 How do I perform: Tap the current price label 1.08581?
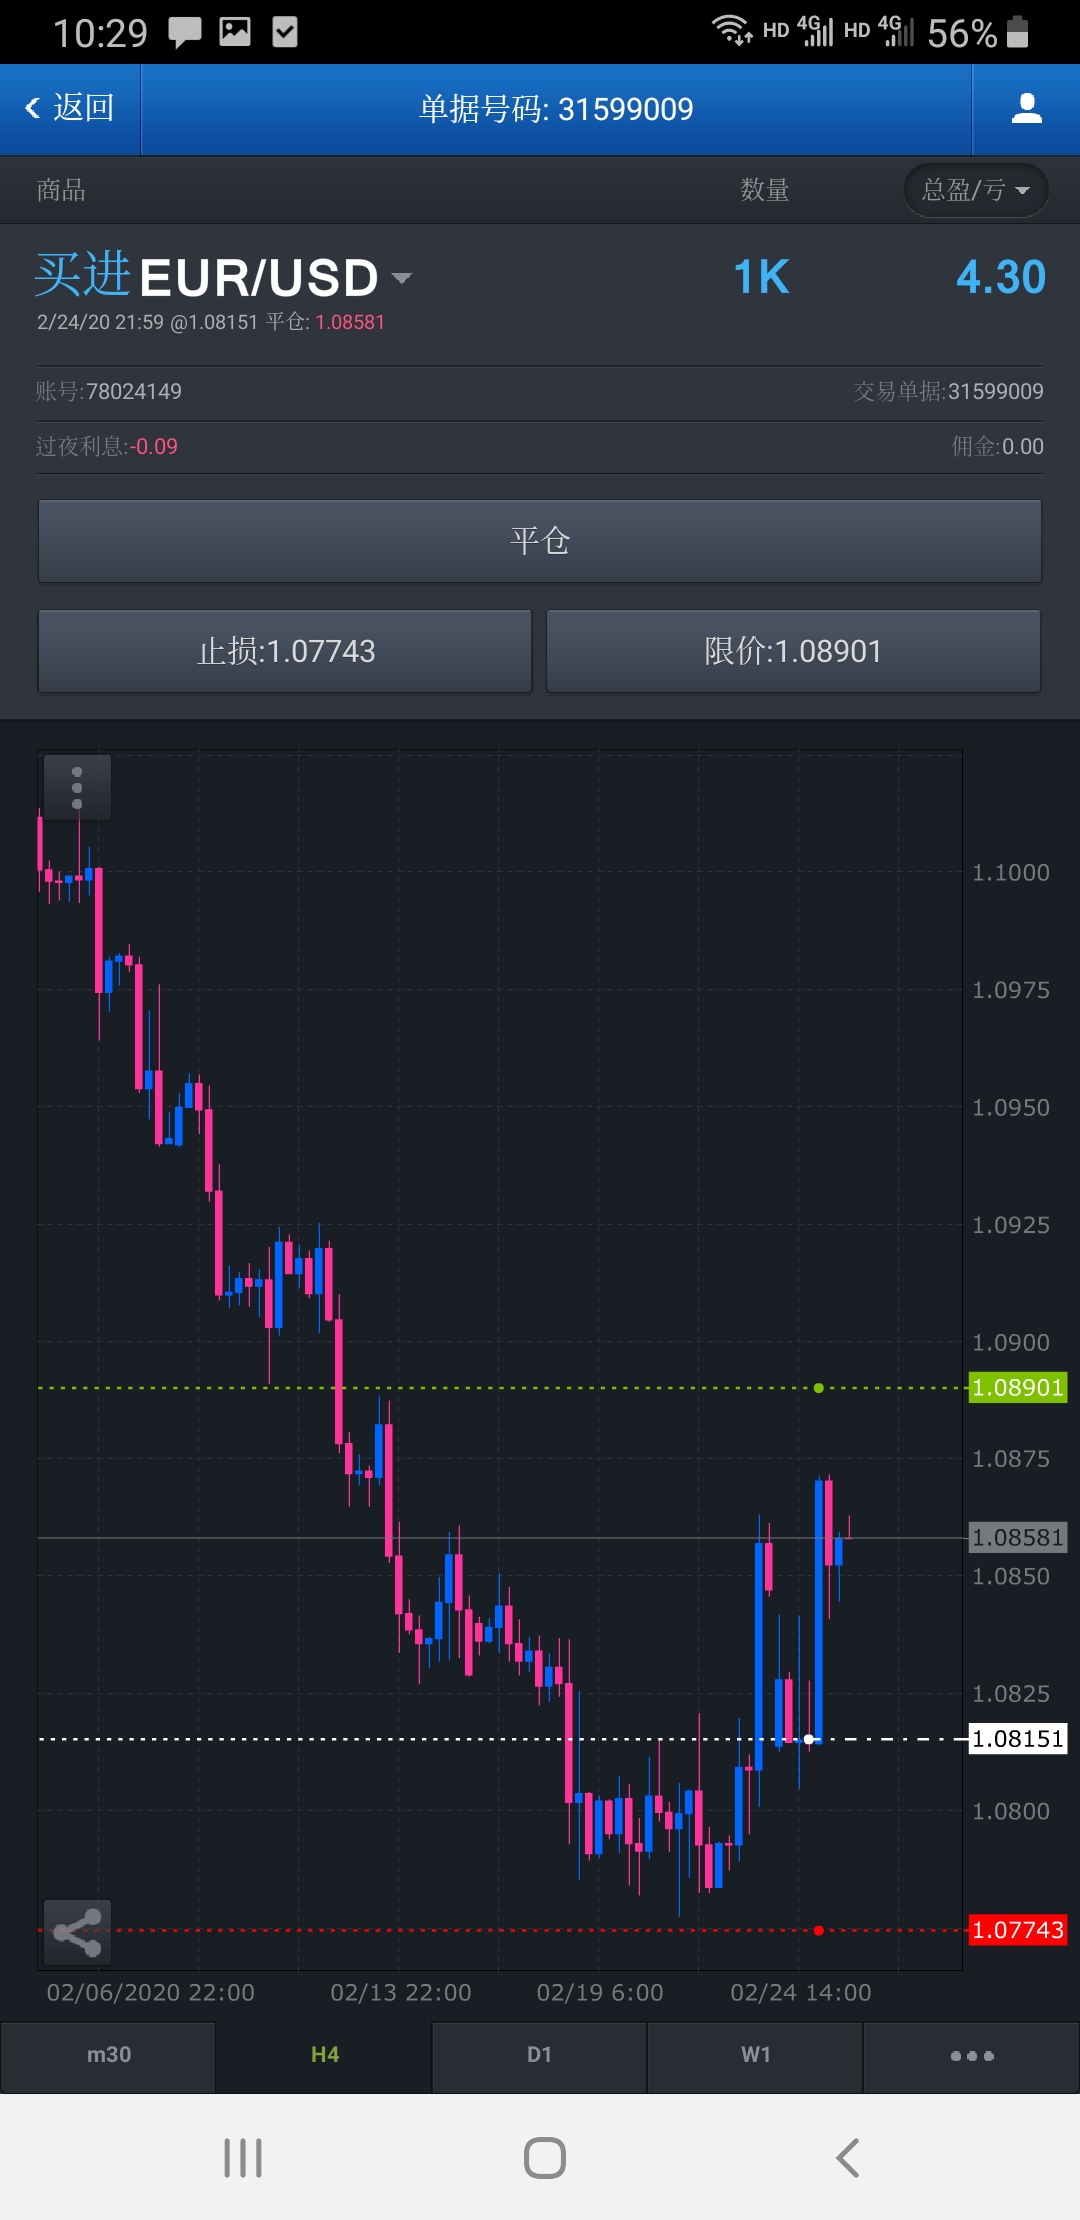(x=1018, y=1537)
